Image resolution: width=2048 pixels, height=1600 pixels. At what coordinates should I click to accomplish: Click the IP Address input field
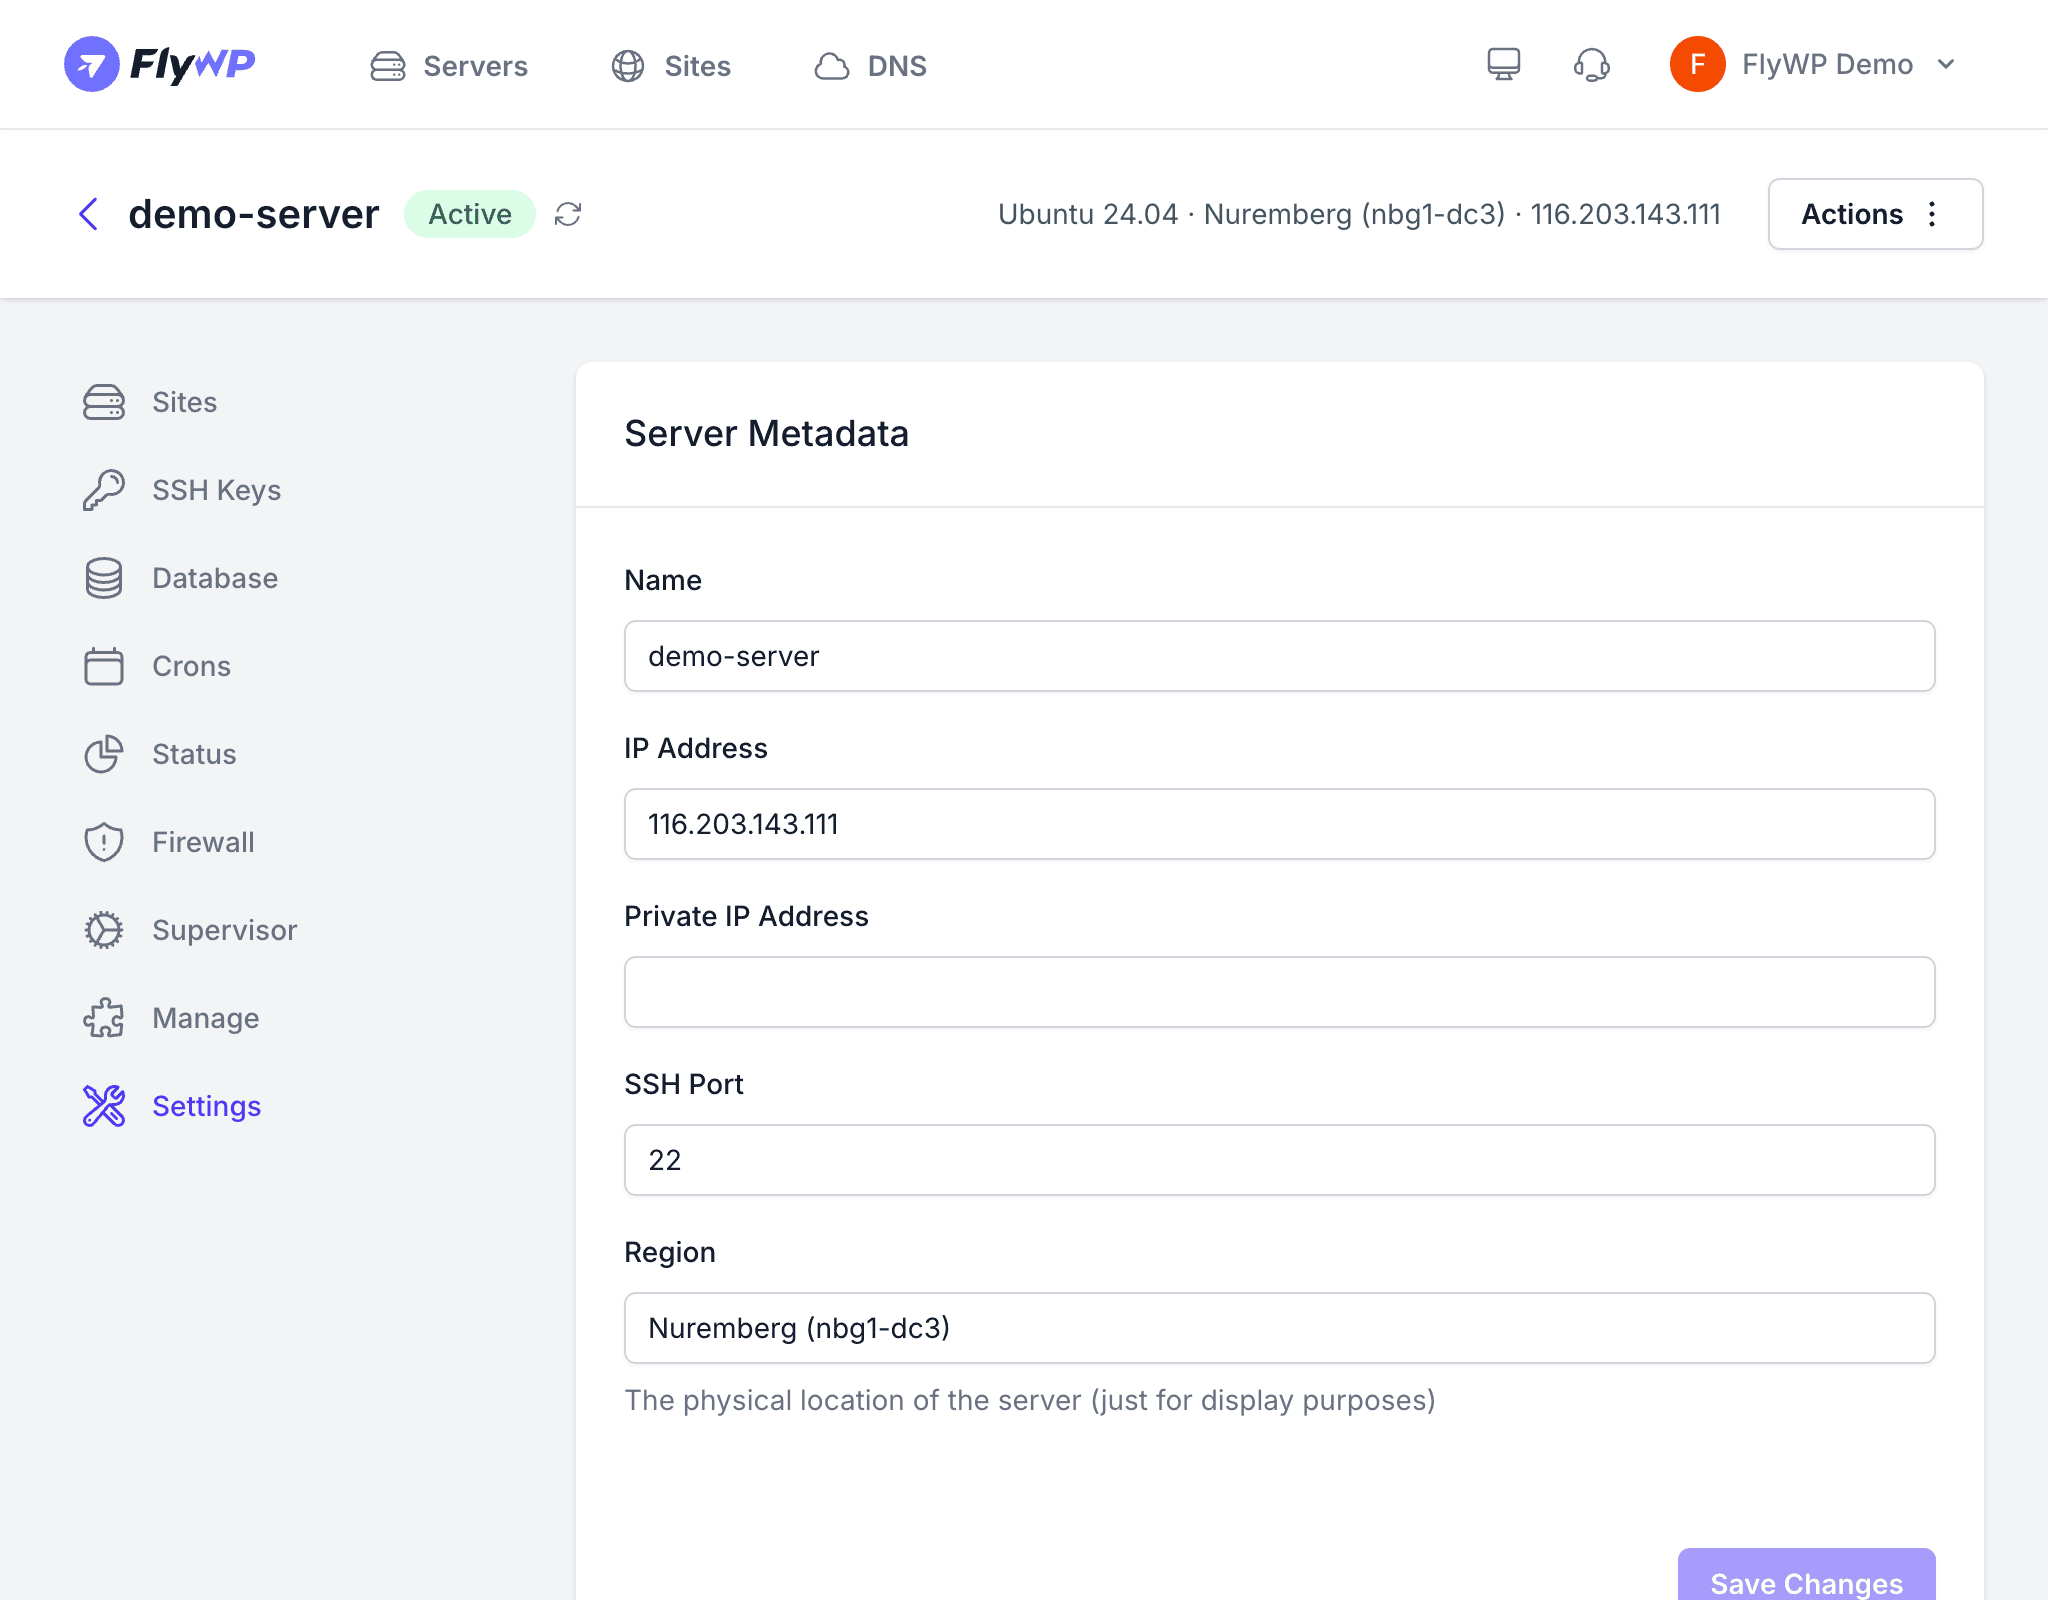click(1279, 824)
